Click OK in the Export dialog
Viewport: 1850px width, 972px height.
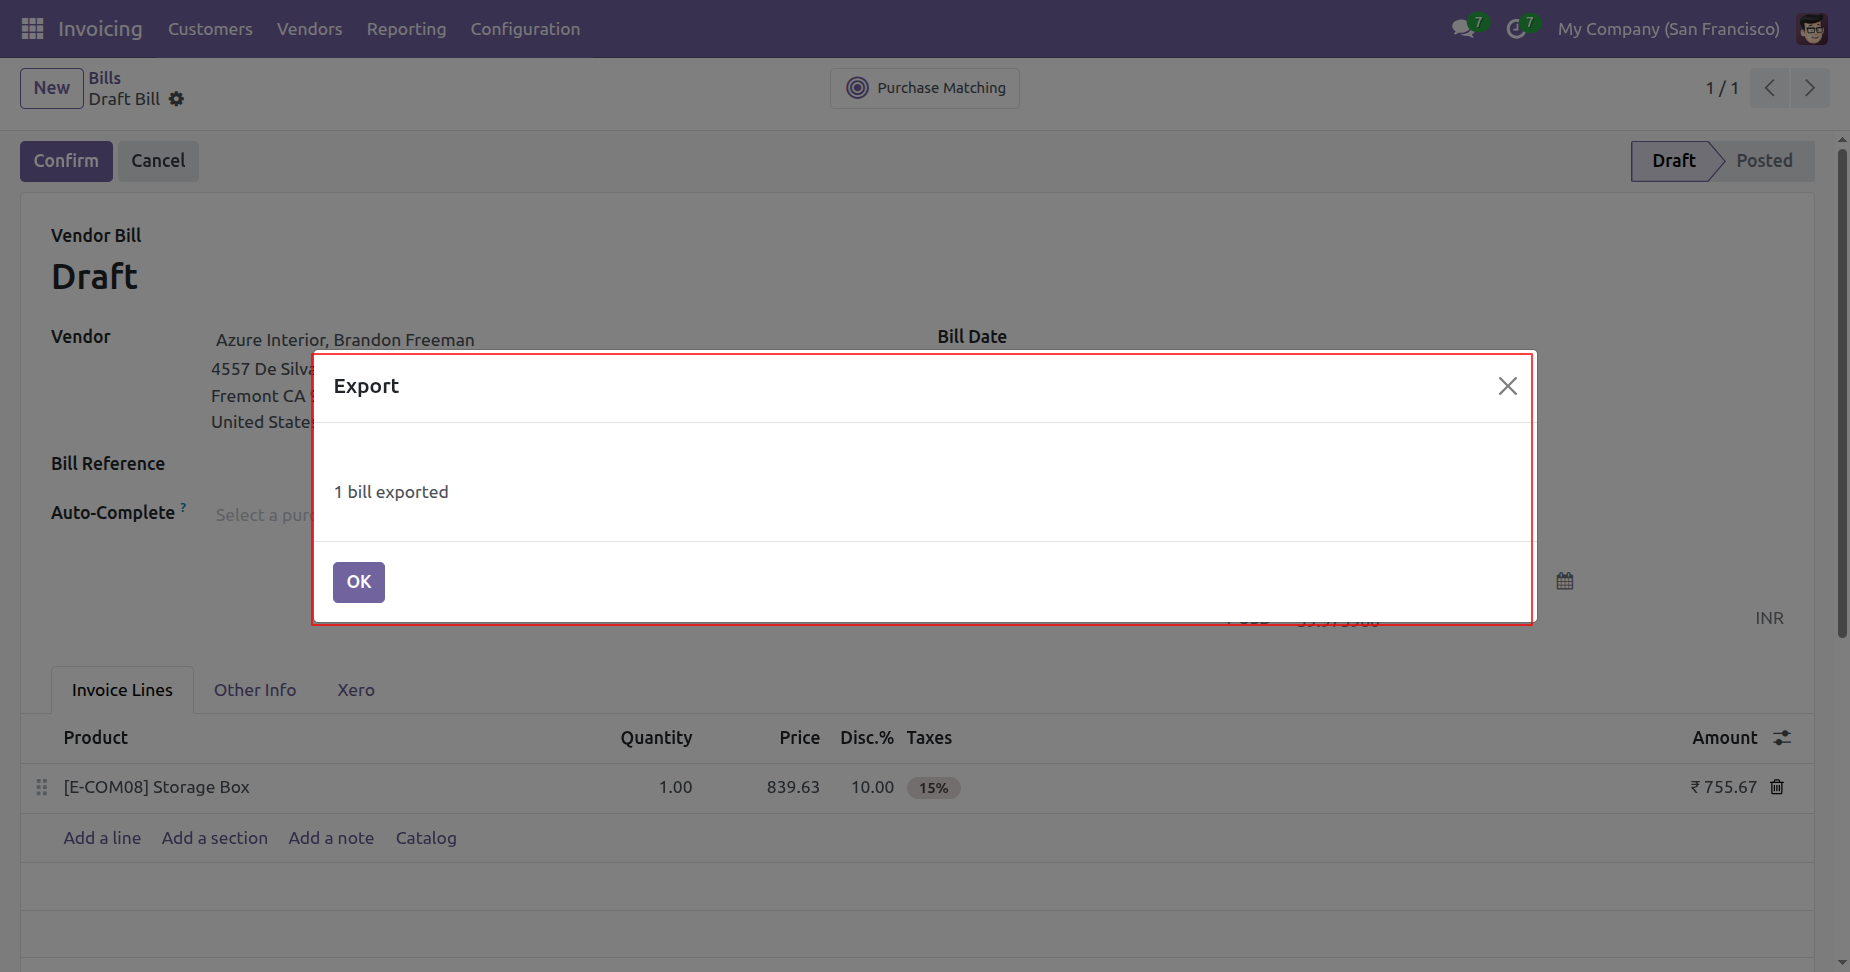point(359,582)
